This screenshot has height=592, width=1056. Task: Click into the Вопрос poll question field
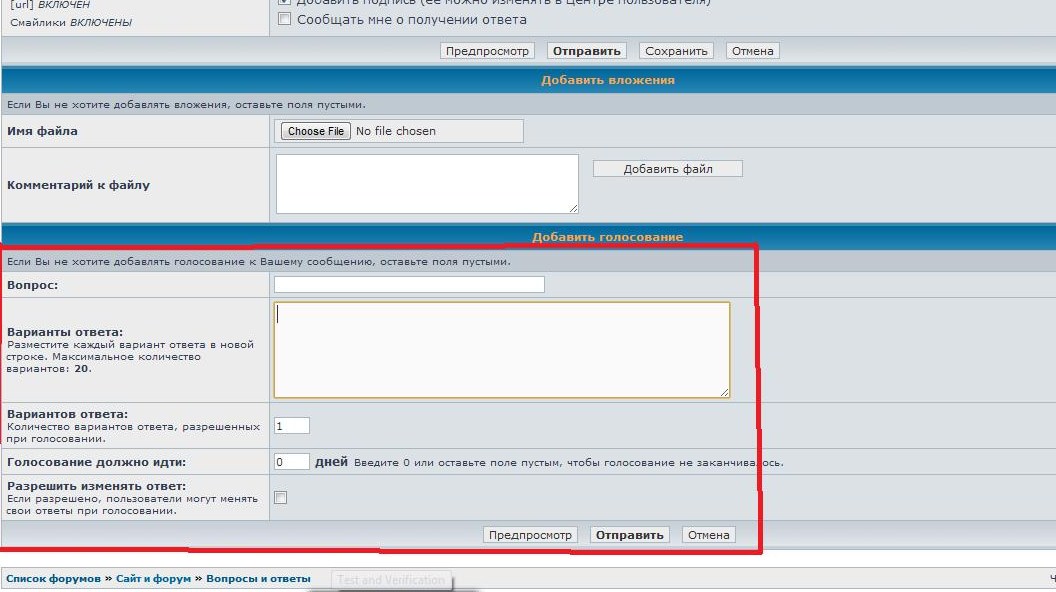[x=409, y=285]
